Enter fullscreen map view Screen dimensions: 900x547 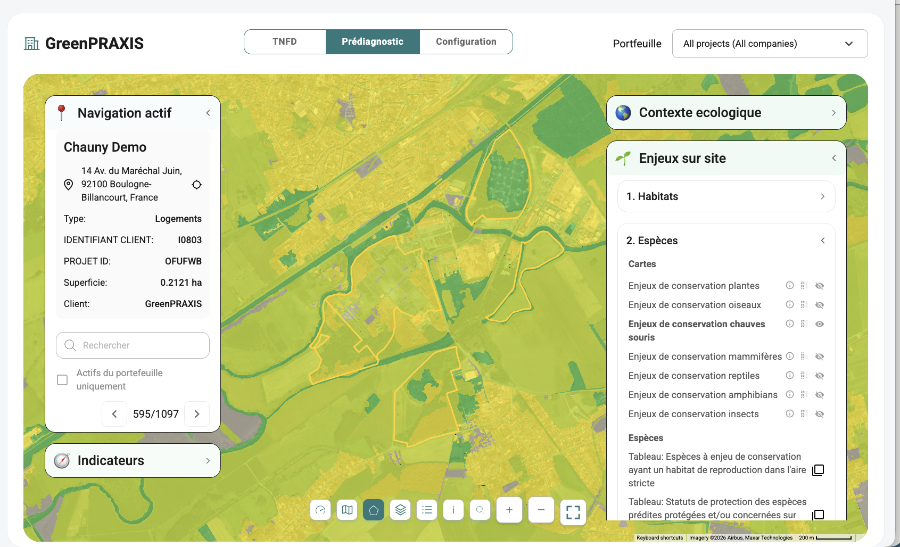tap(572, 512)
